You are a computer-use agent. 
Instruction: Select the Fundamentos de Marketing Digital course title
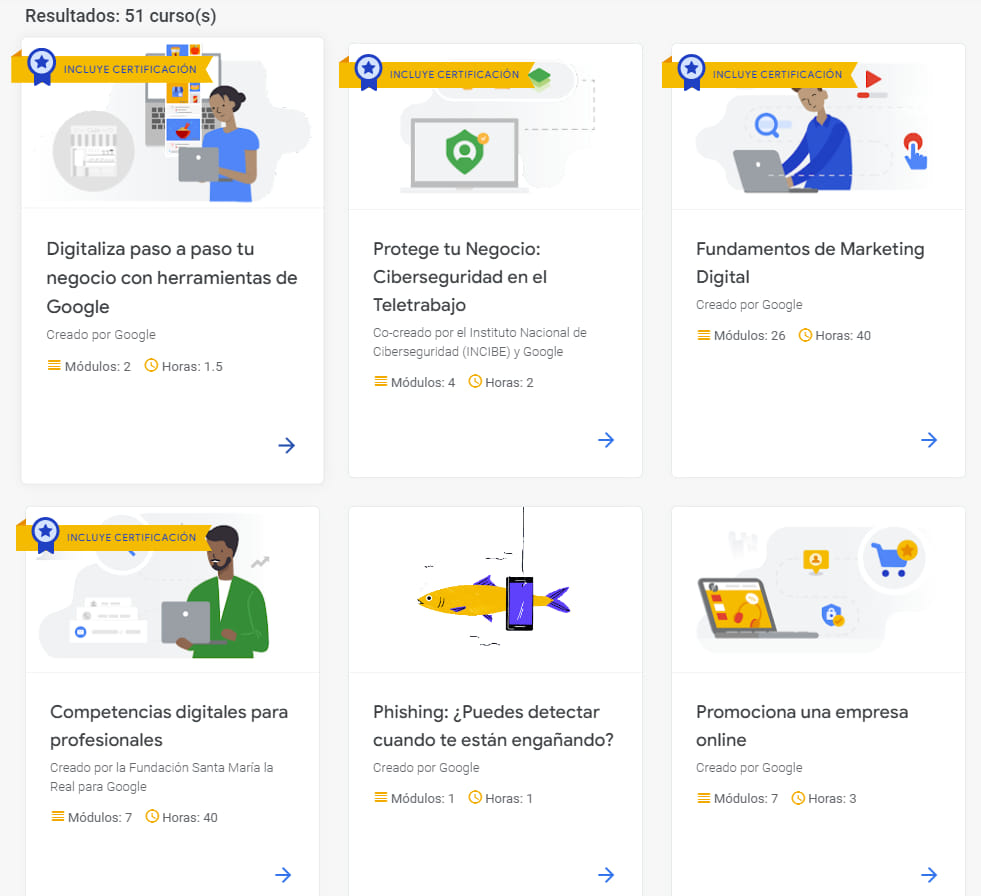811,263
